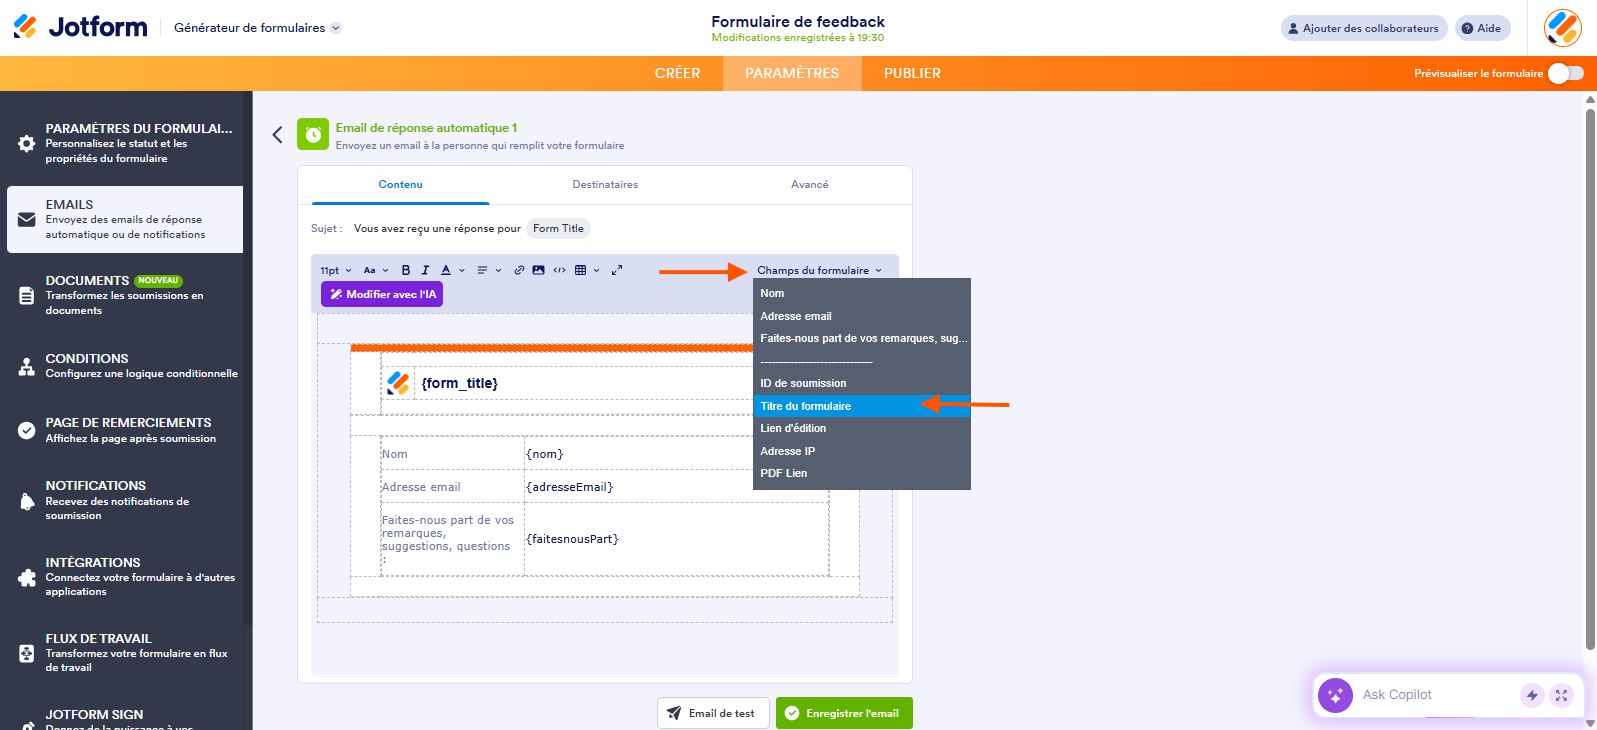Select the Avancé tab

(809, 184)
